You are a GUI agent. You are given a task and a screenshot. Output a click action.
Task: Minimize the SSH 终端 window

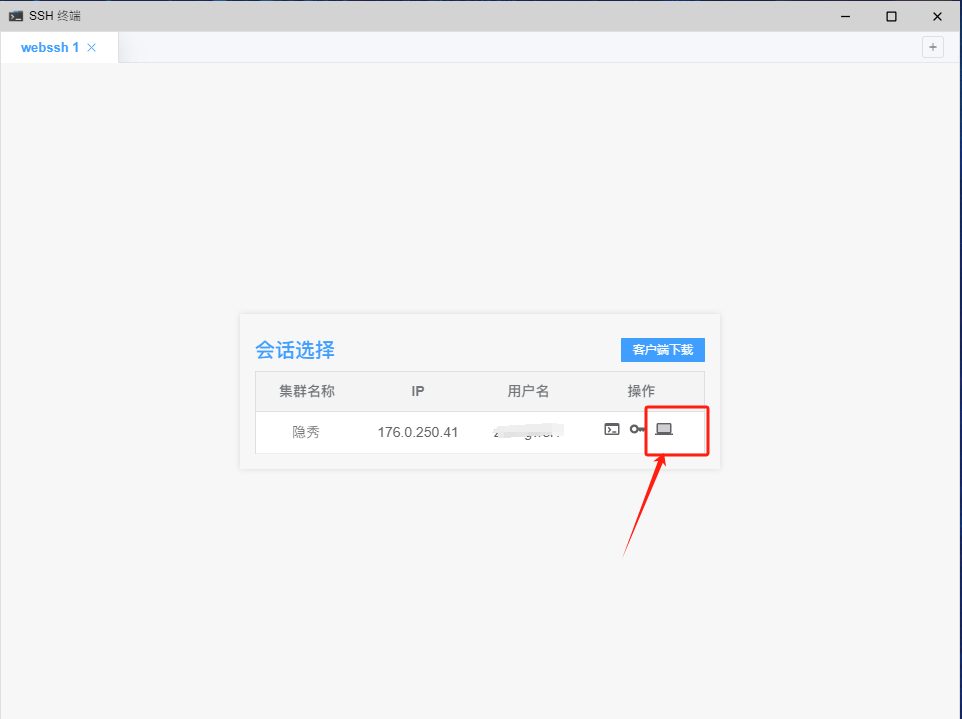point(845,17)
